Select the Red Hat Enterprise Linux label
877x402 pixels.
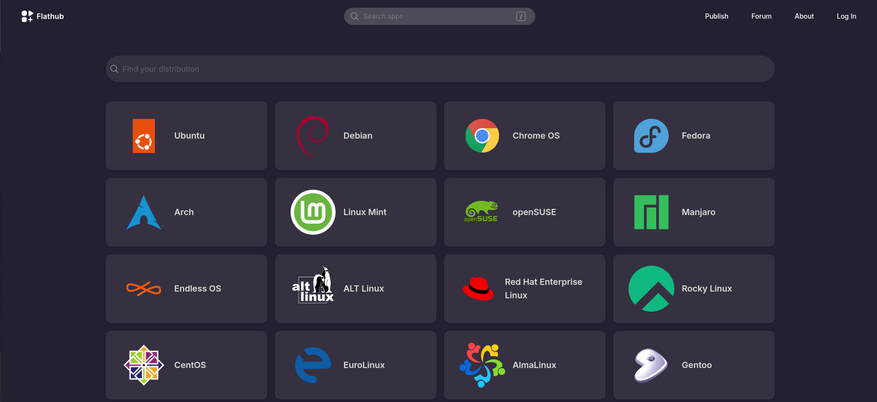coord(544,289)
